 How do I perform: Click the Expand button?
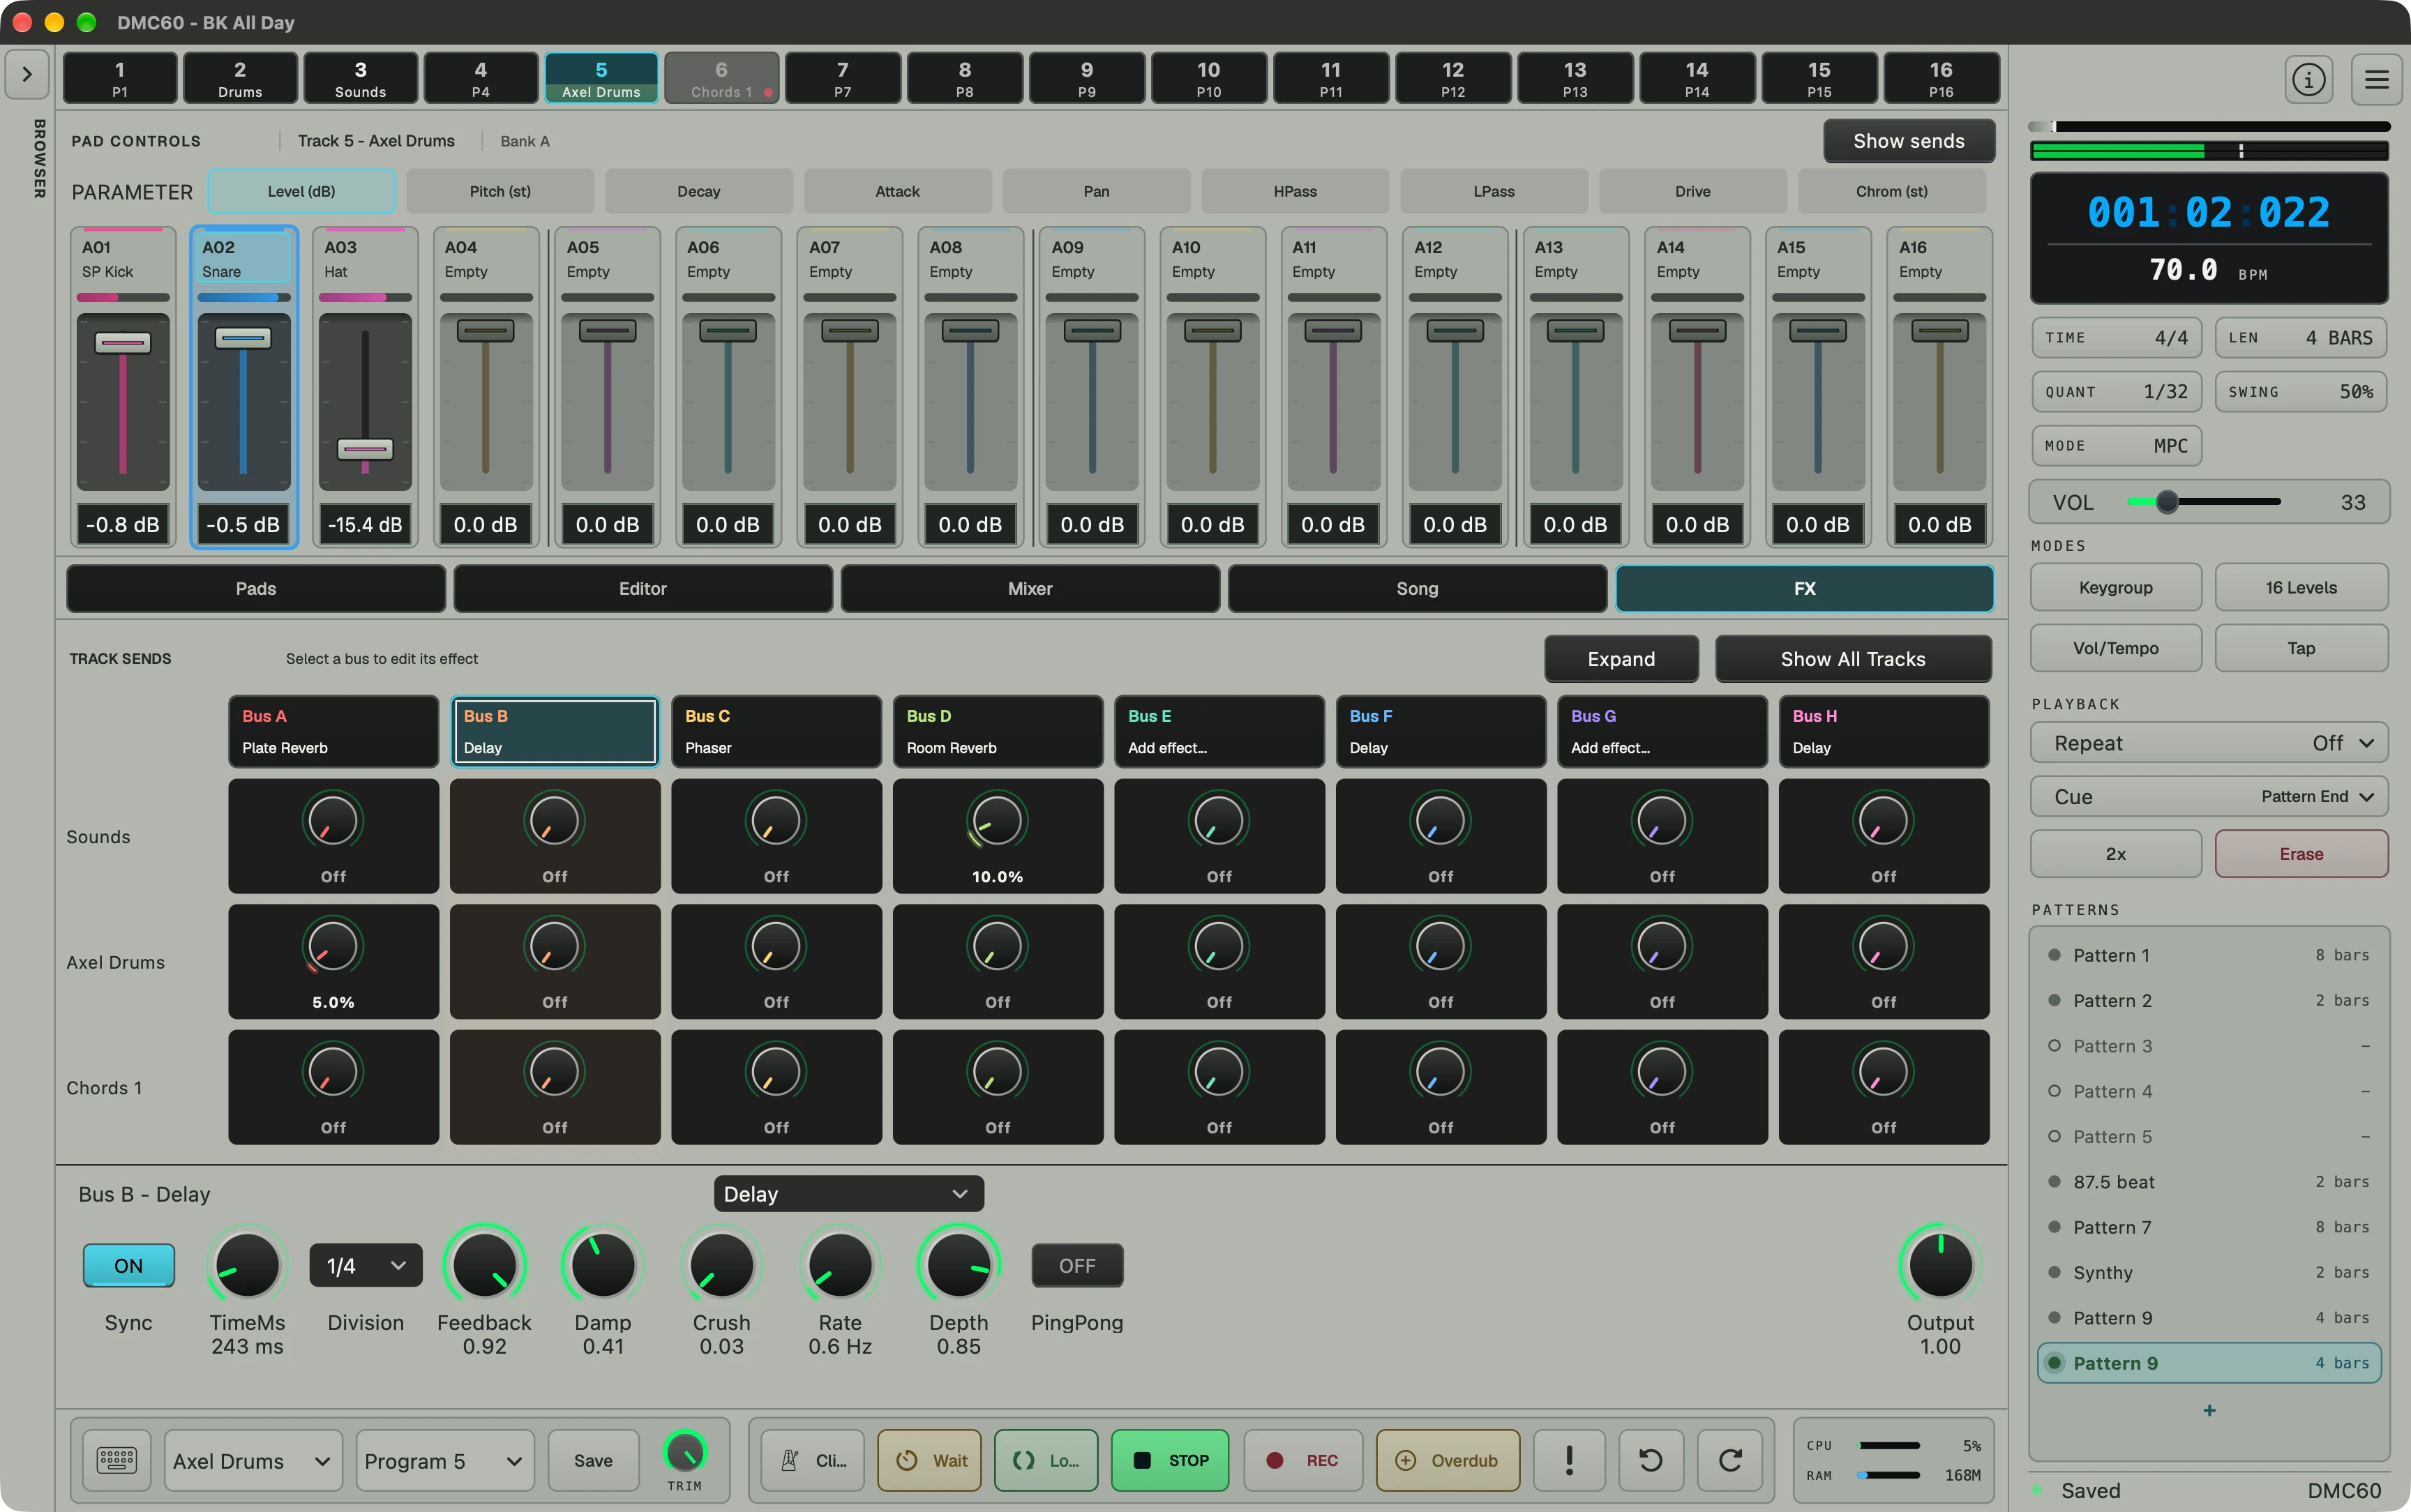pyautogui.click(x=1621, y=659)
